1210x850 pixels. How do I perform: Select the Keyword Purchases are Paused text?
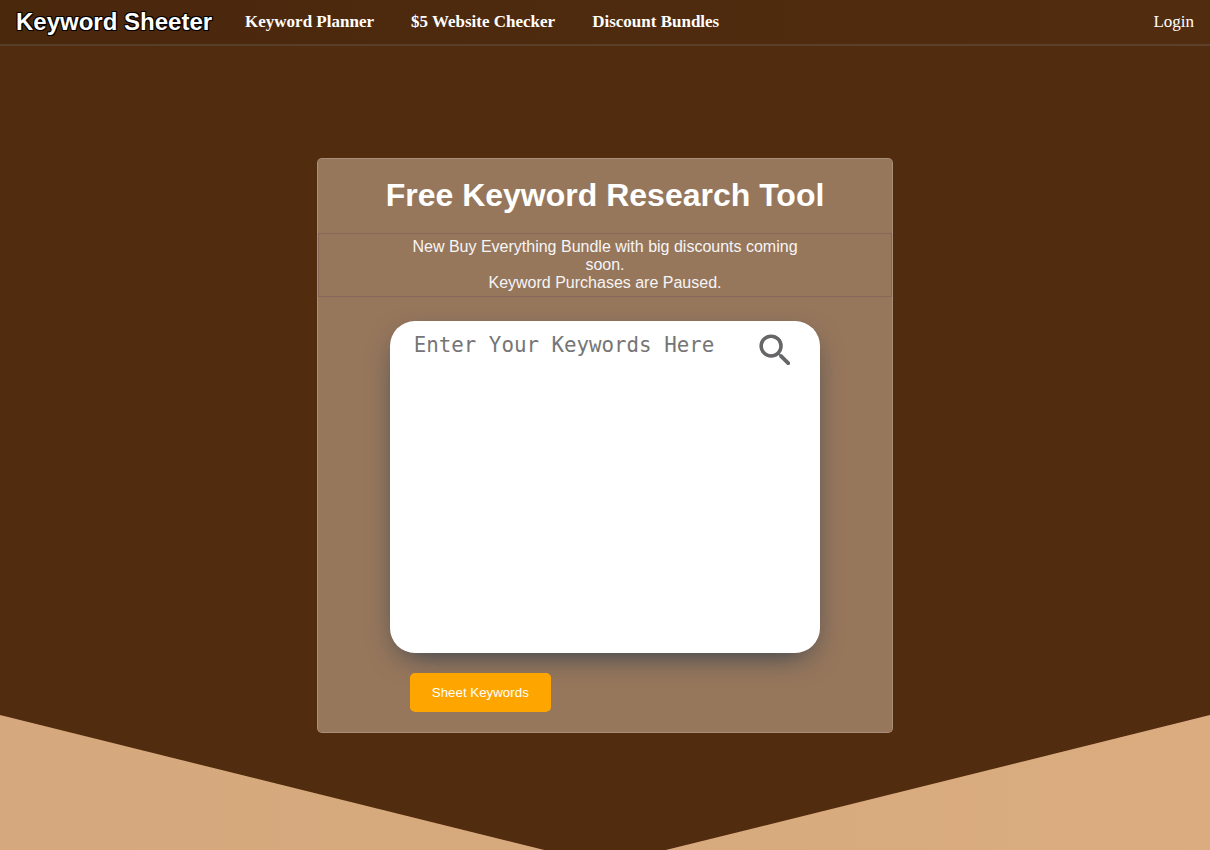(605, 283)
